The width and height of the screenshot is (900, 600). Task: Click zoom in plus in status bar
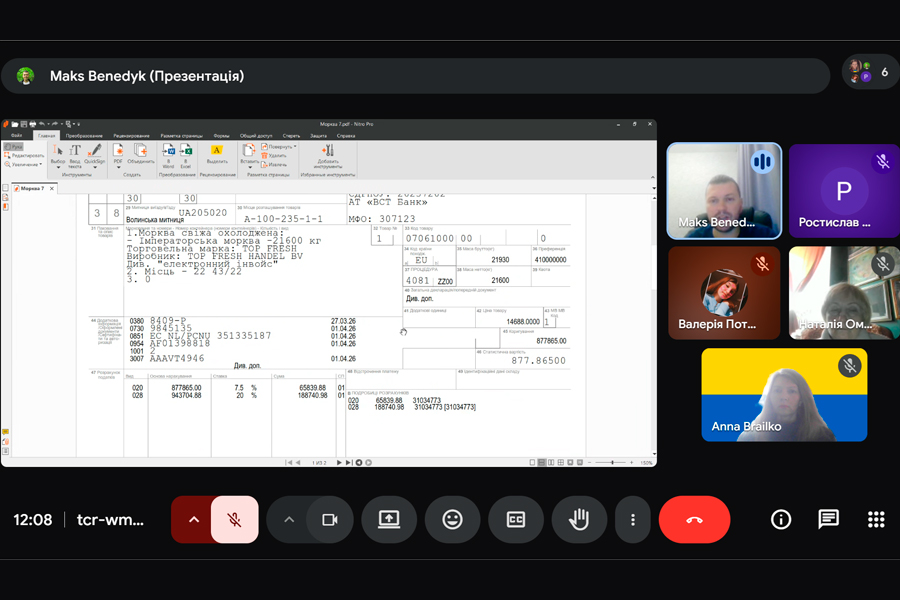(x=631, y=462)
